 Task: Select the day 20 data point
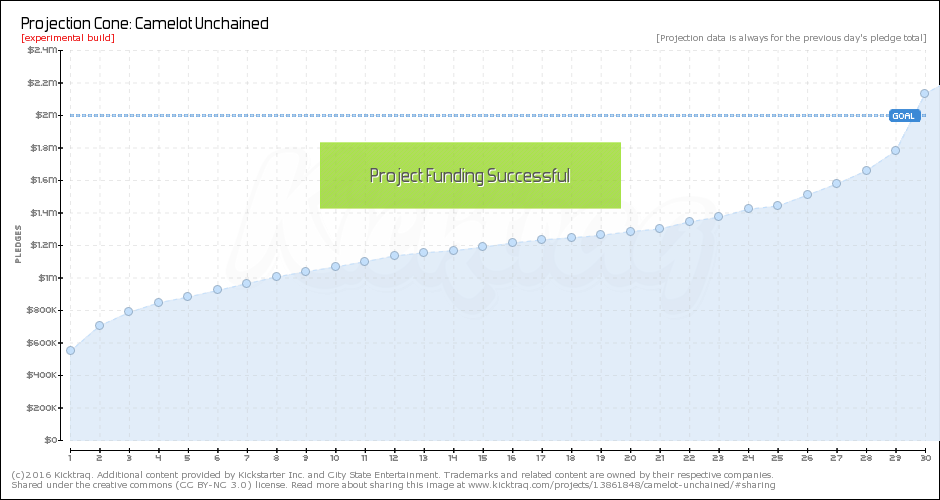click(x=630, y=231)
